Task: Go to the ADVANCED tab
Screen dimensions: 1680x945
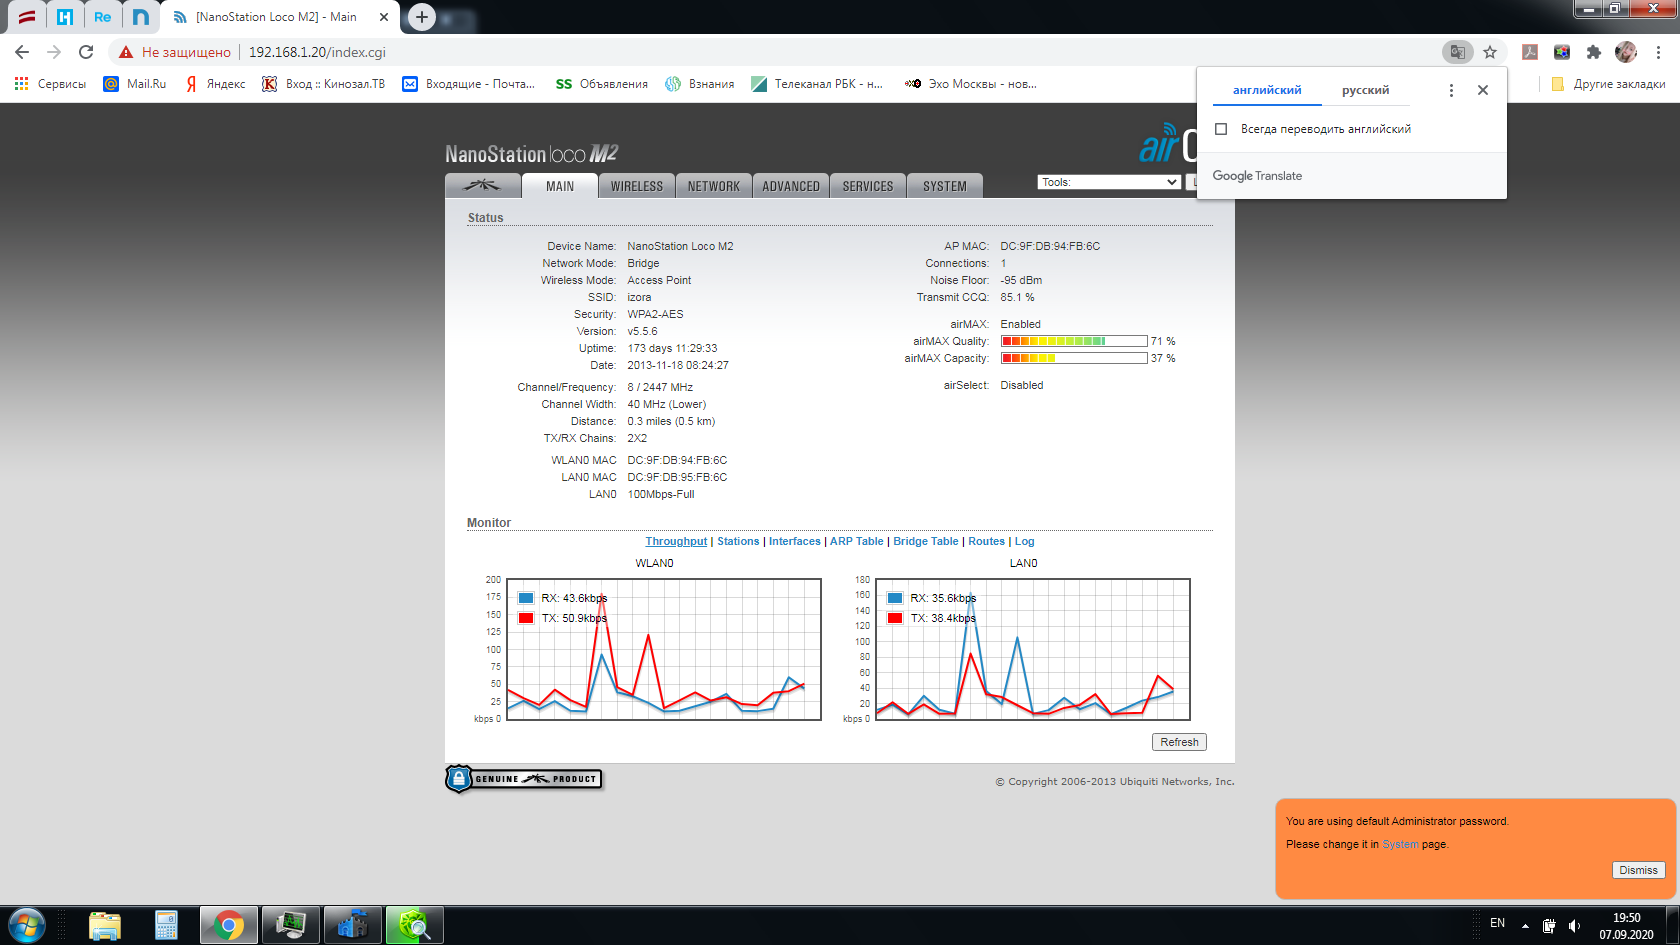Action: pos(791,186)
